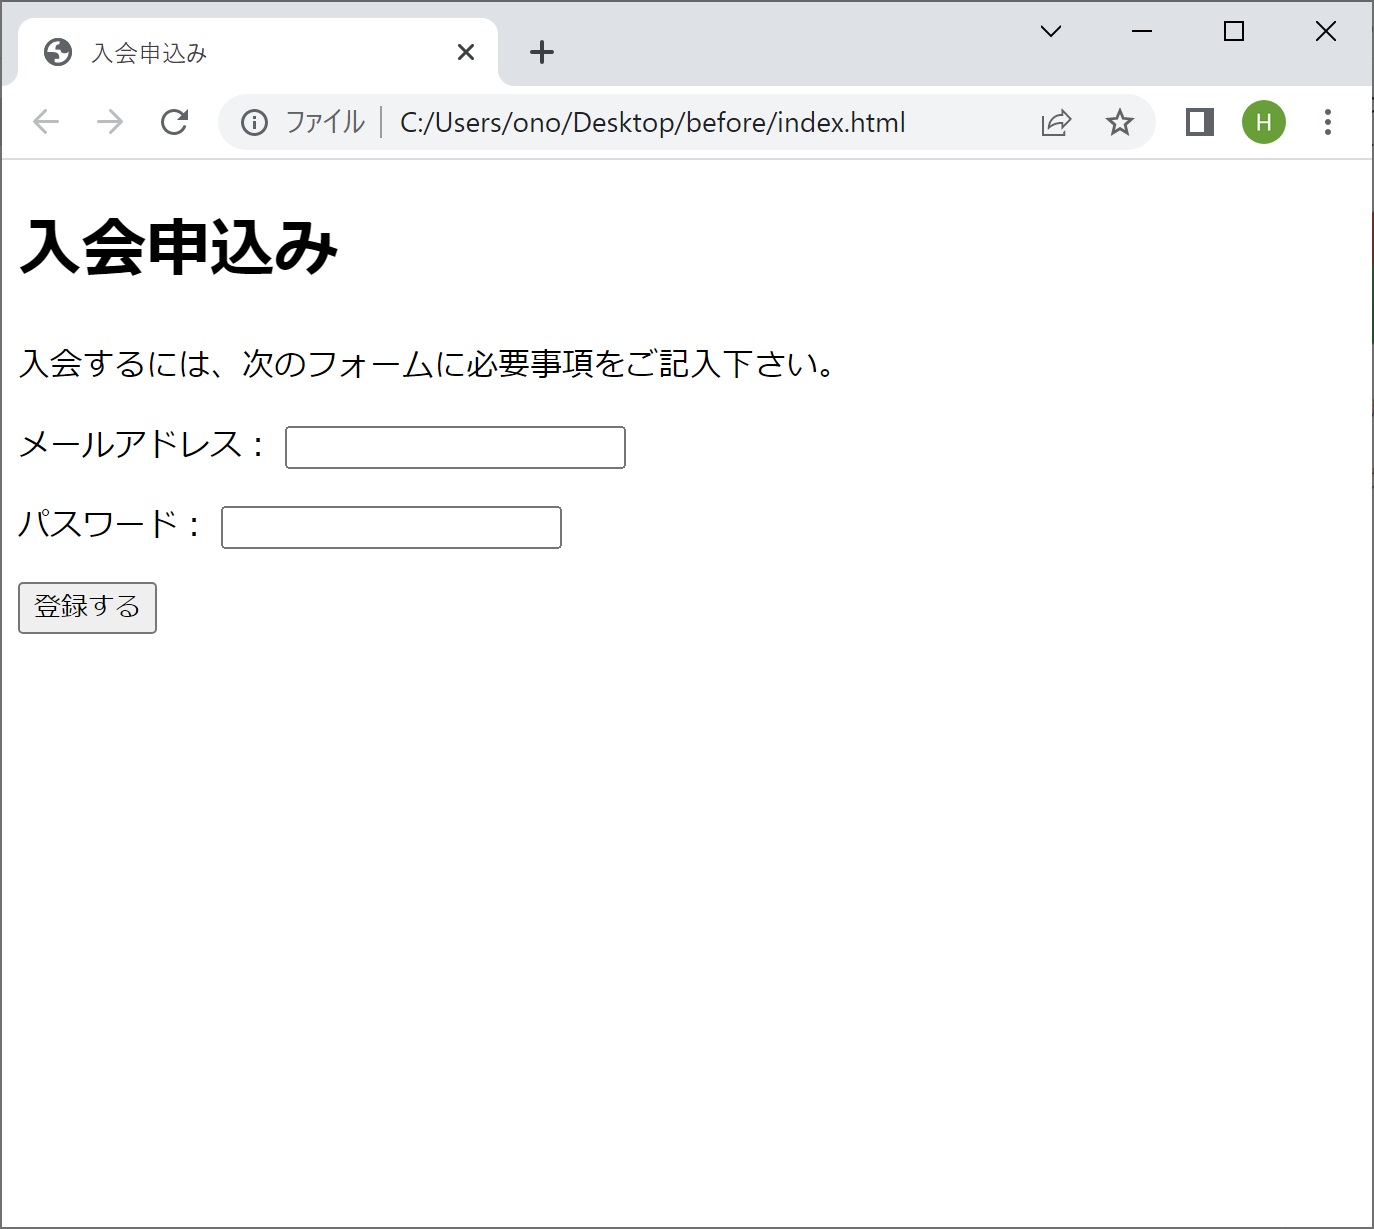The width and height of the screenshot is (1374, 1229).
Task: Open a new tab with plus icon
Action: coord(541,52)
